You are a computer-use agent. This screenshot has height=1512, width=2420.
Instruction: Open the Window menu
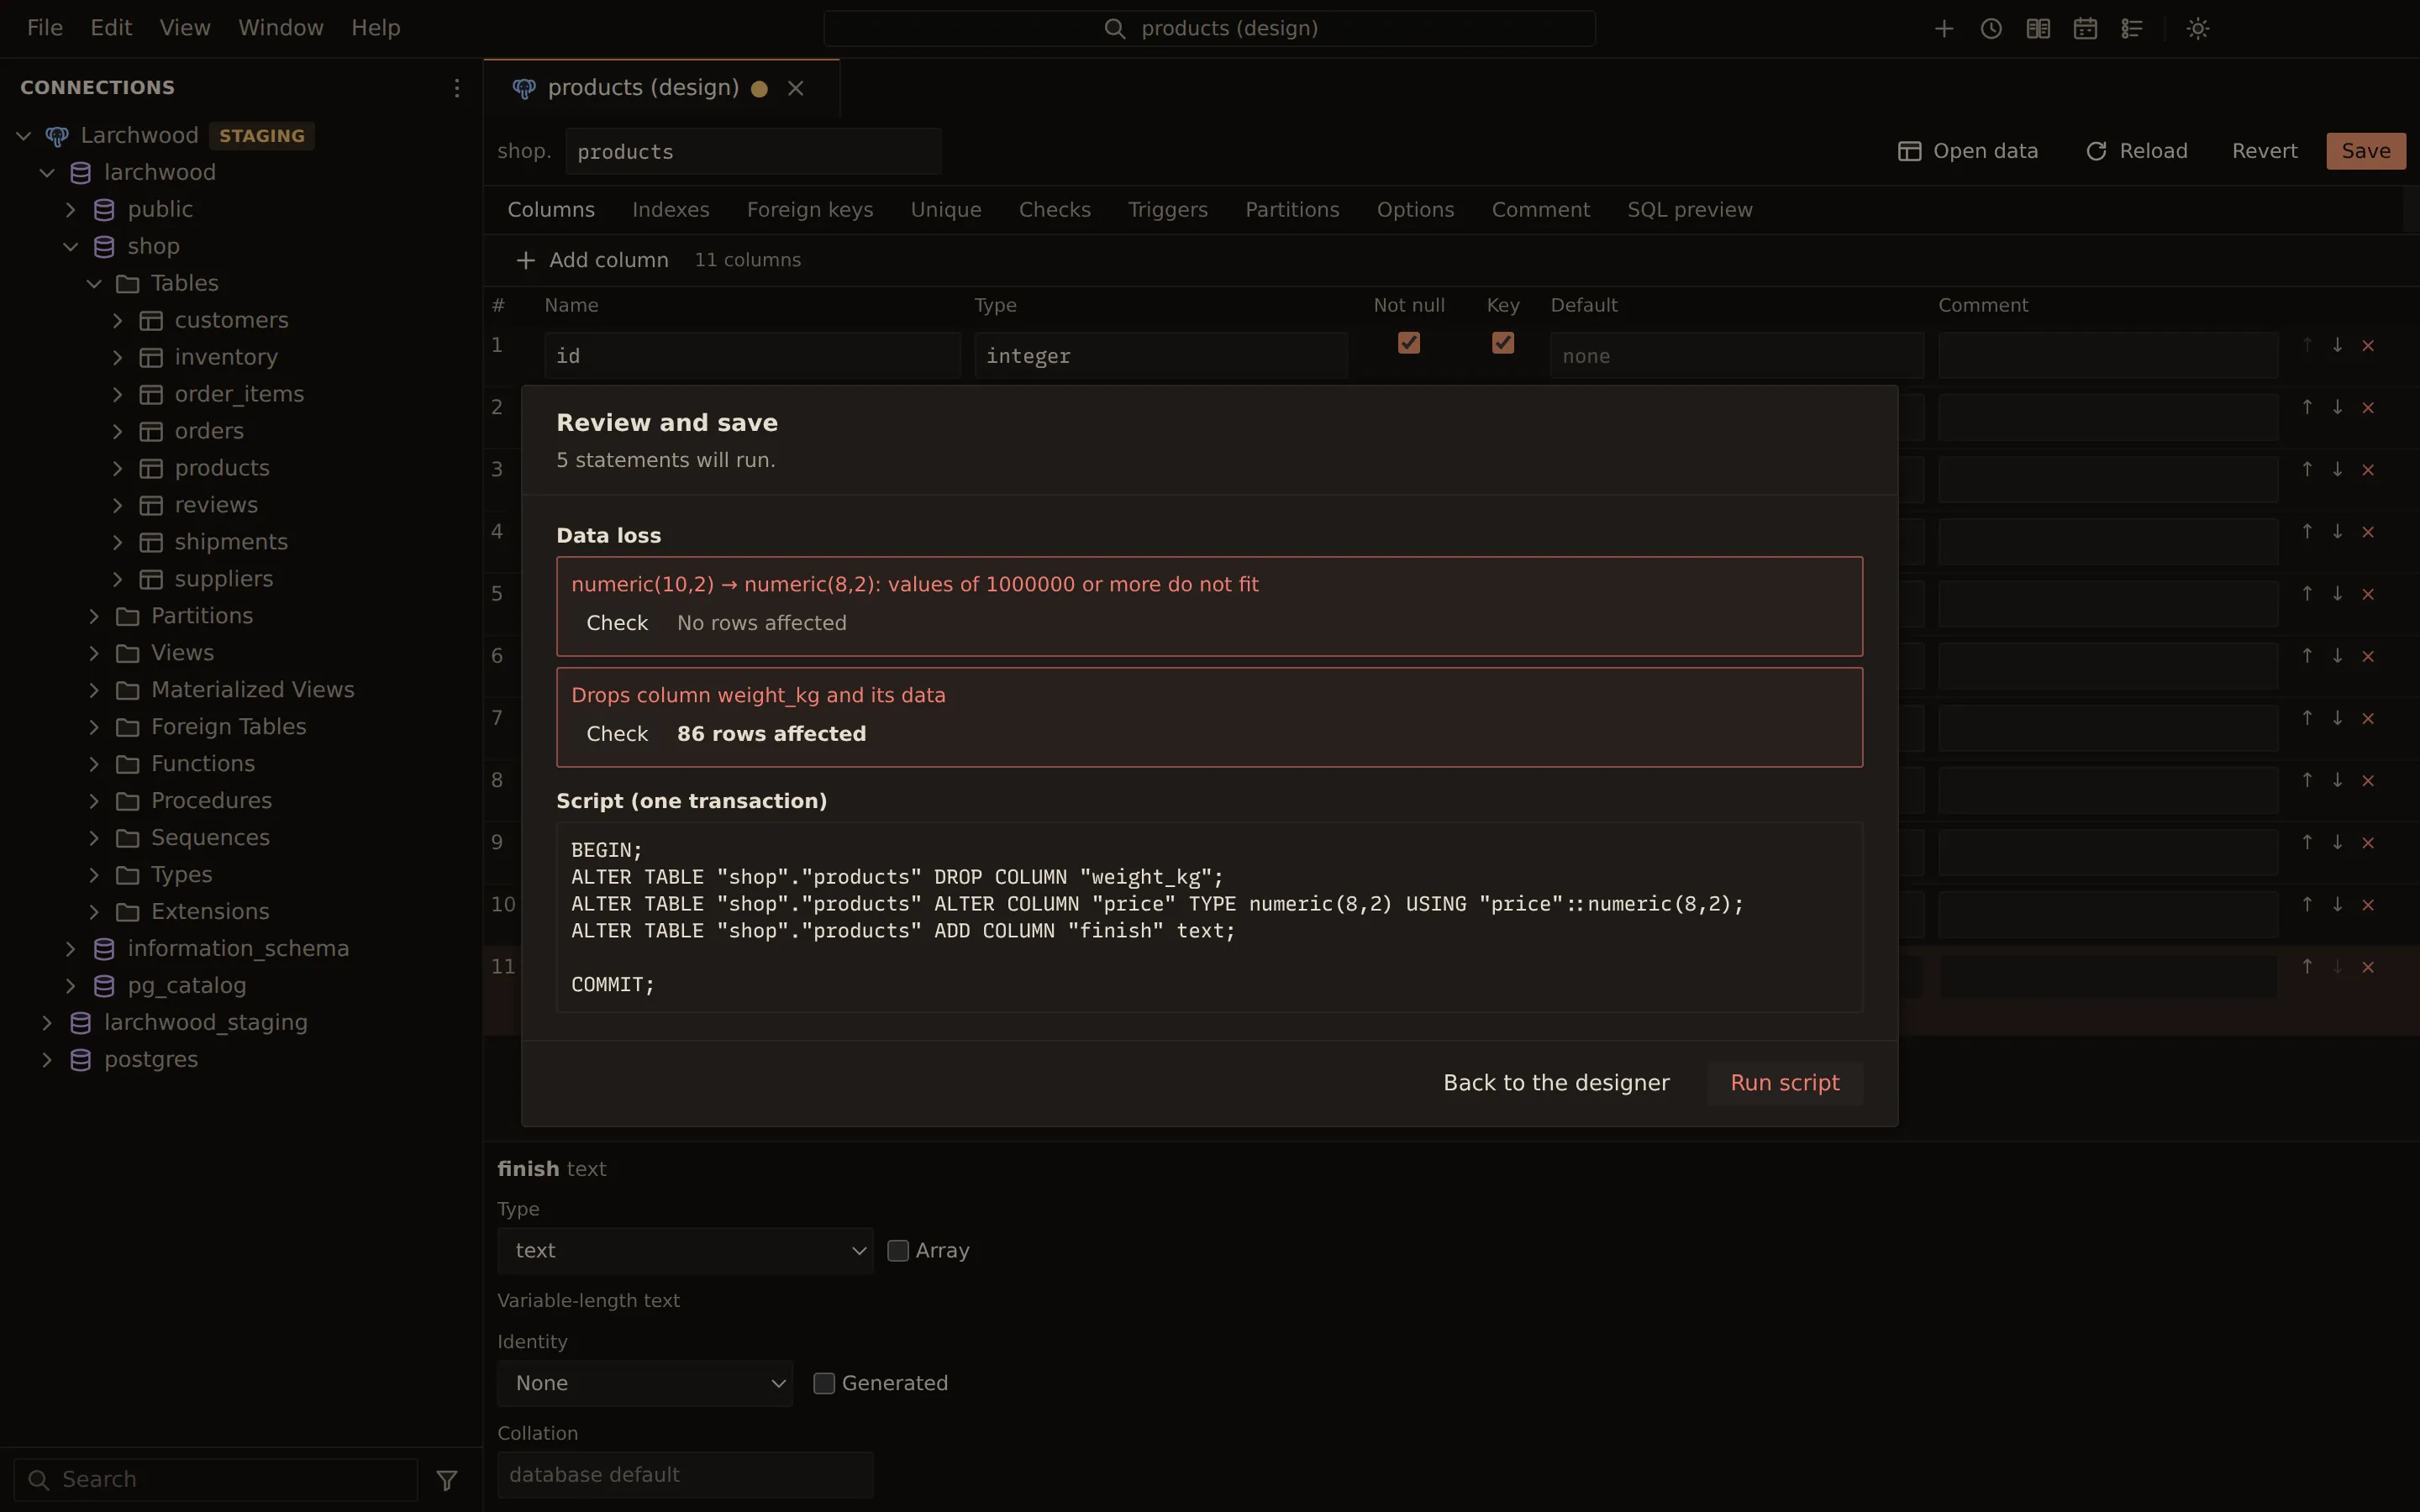tap(281, 28)
